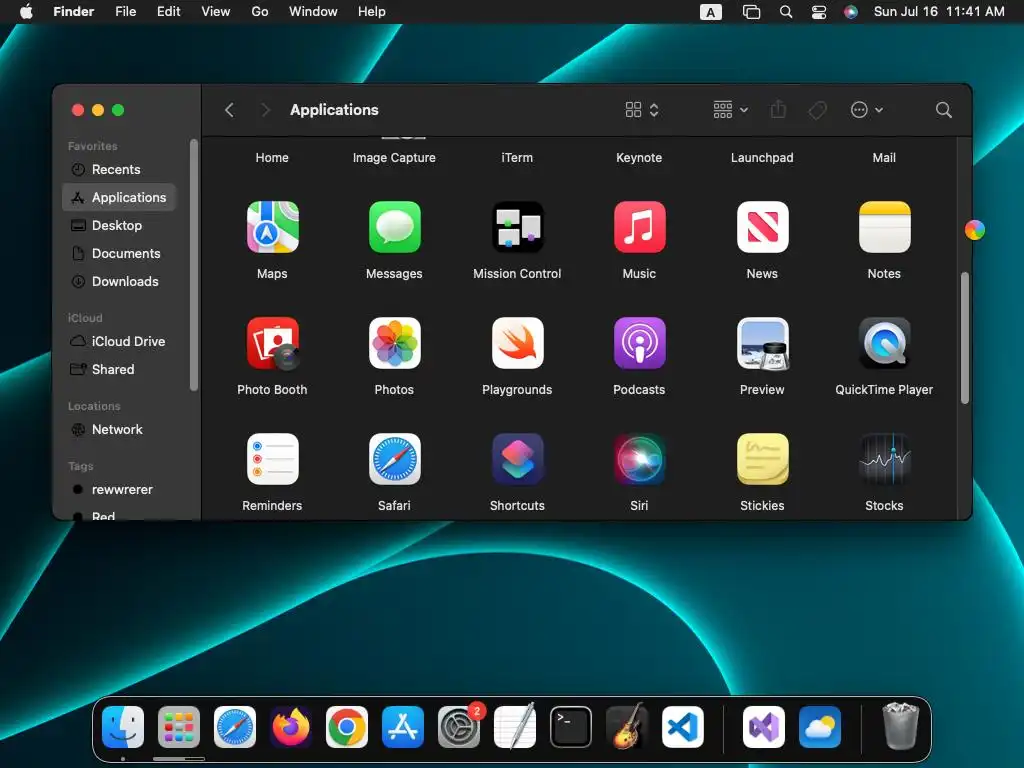Open the Maps app icon
Screen dimensions: 1024x768
(272, 227)
